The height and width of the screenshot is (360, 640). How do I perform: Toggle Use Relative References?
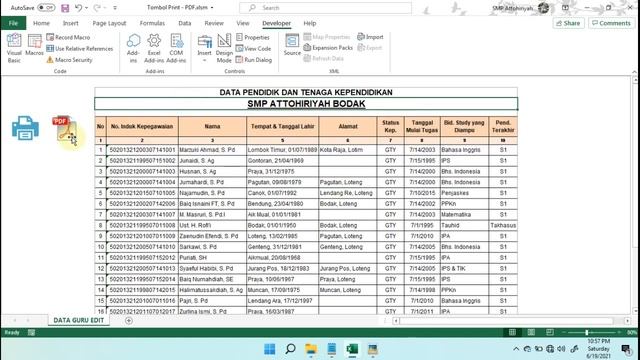(80, 49)
